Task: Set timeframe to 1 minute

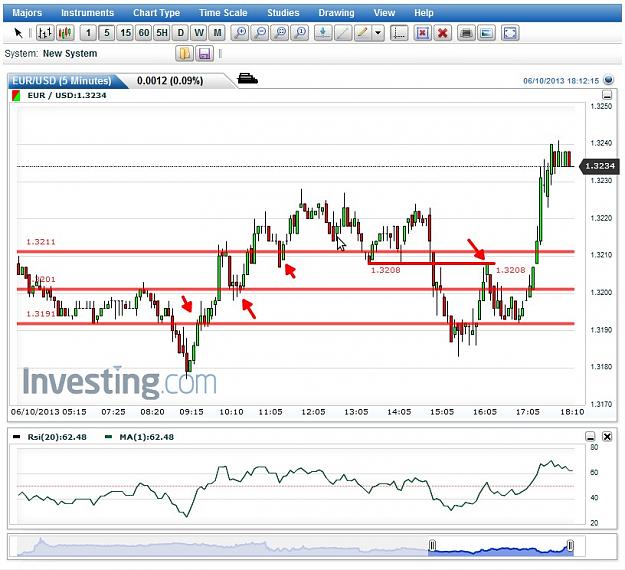Action: click(88, 33)
